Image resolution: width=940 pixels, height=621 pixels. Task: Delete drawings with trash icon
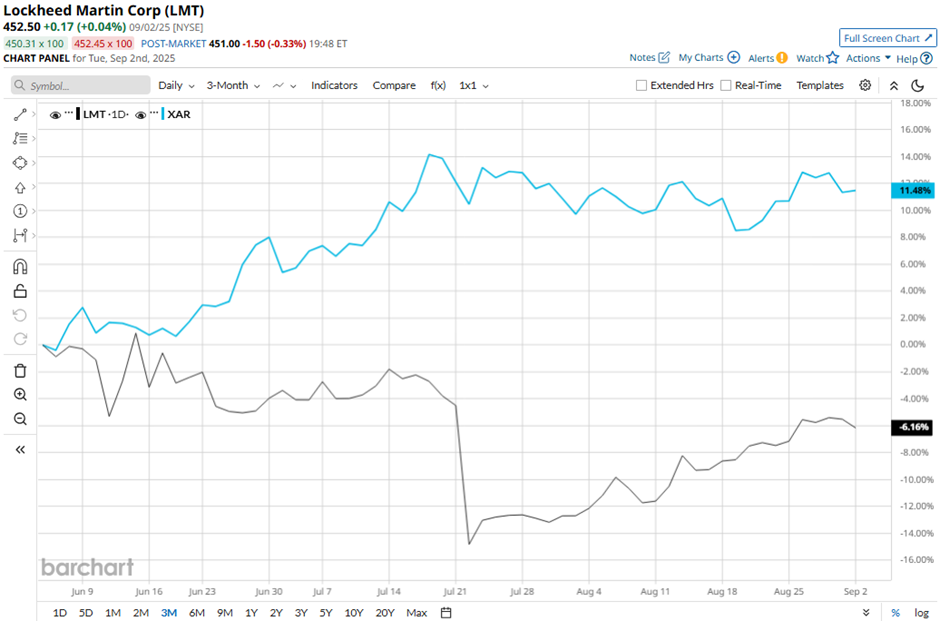20,370
